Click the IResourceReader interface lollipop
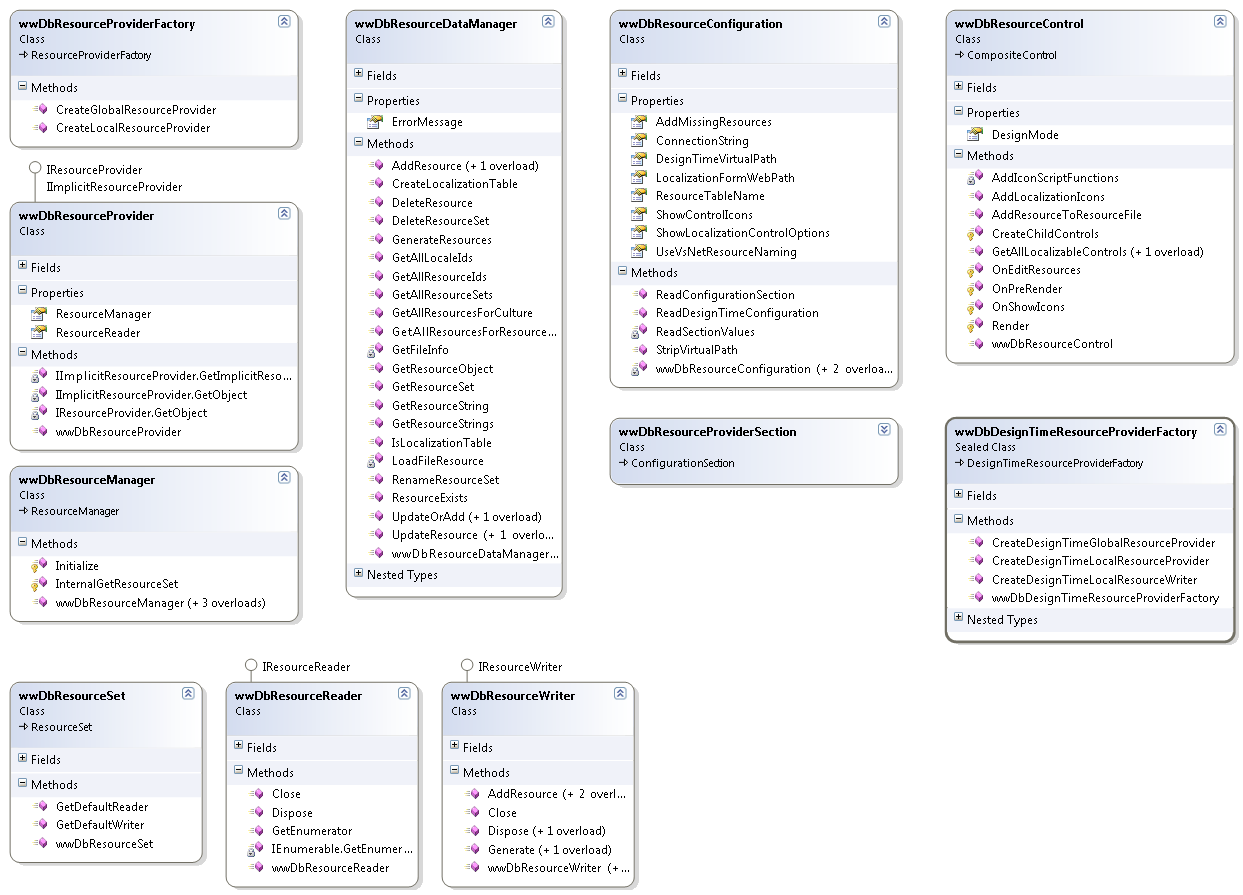Viewport: 1243px width, 895px height. tap(251, 666)
